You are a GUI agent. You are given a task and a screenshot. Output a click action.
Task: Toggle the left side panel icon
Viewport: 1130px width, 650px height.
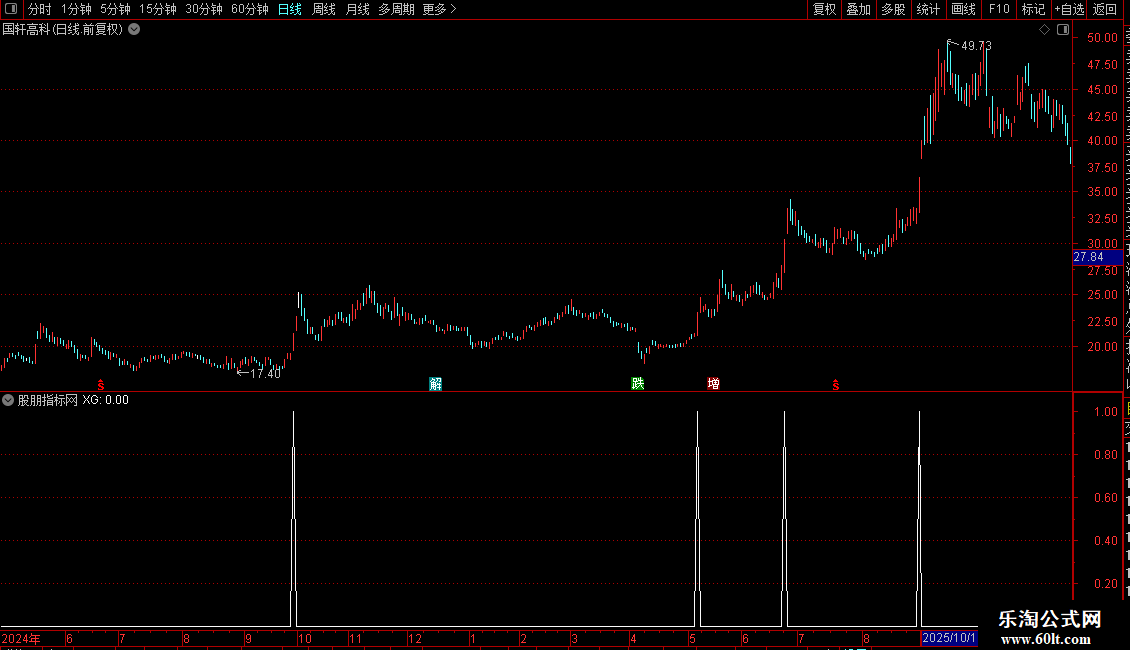[x=11, y=9]
